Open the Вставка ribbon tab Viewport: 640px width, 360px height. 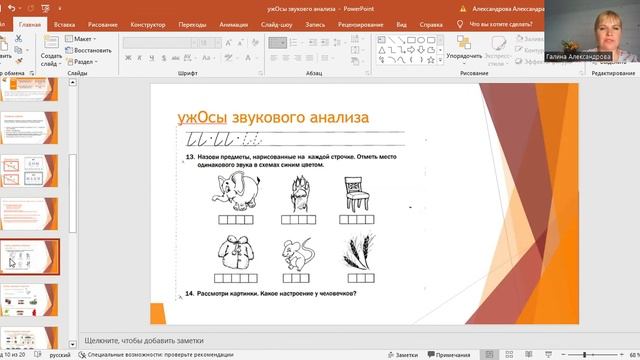(64, 24)
